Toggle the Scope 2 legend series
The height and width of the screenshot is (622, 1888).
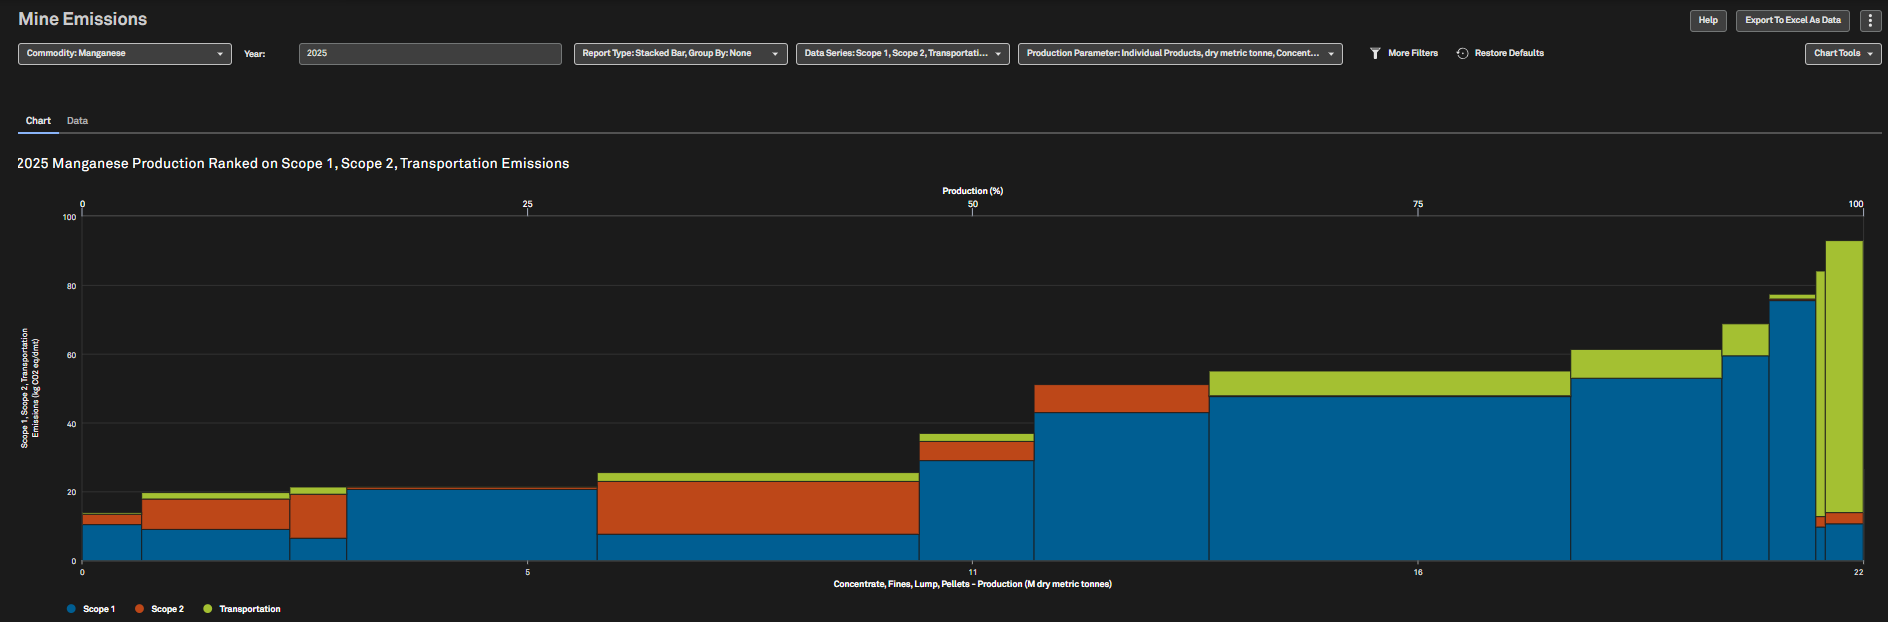159,609
